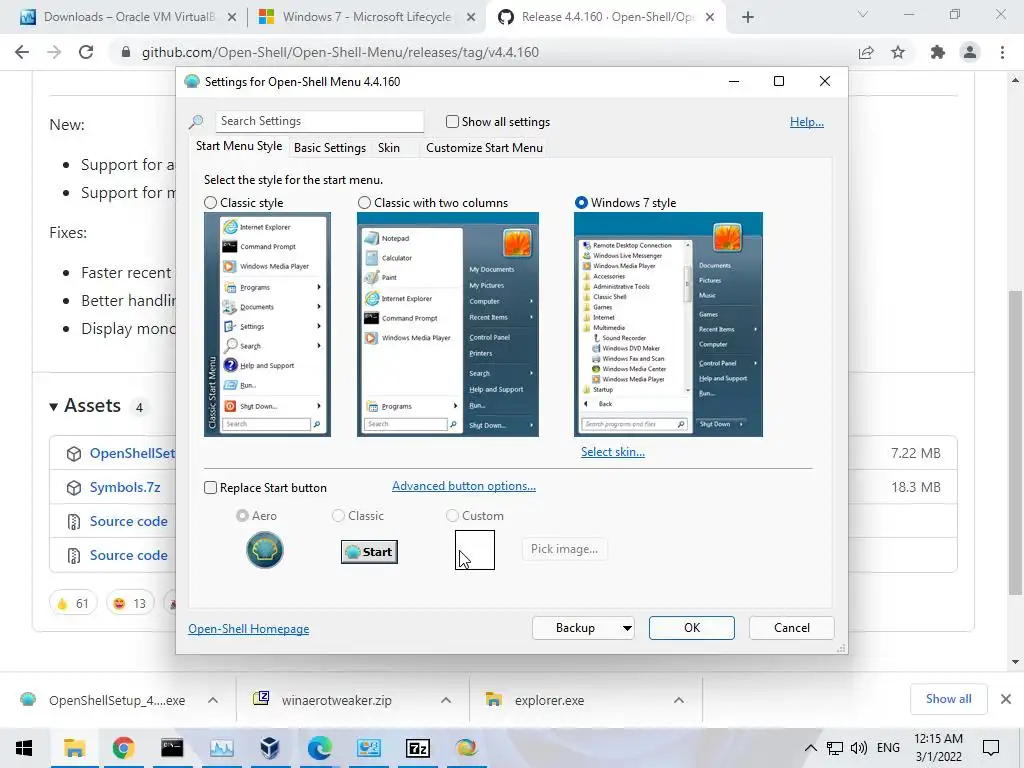The image size is (1024, 768).
Task: Click the Aero shell start button image
Action: [x=264, y=550]
